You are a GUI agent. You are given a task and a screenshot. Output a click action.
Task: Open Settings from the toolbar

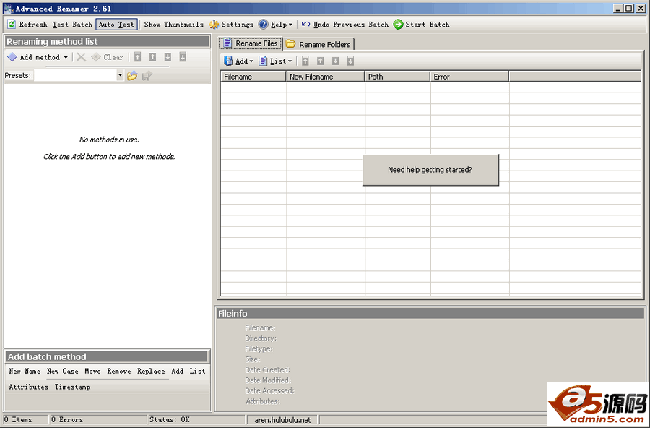pos(232,23)
